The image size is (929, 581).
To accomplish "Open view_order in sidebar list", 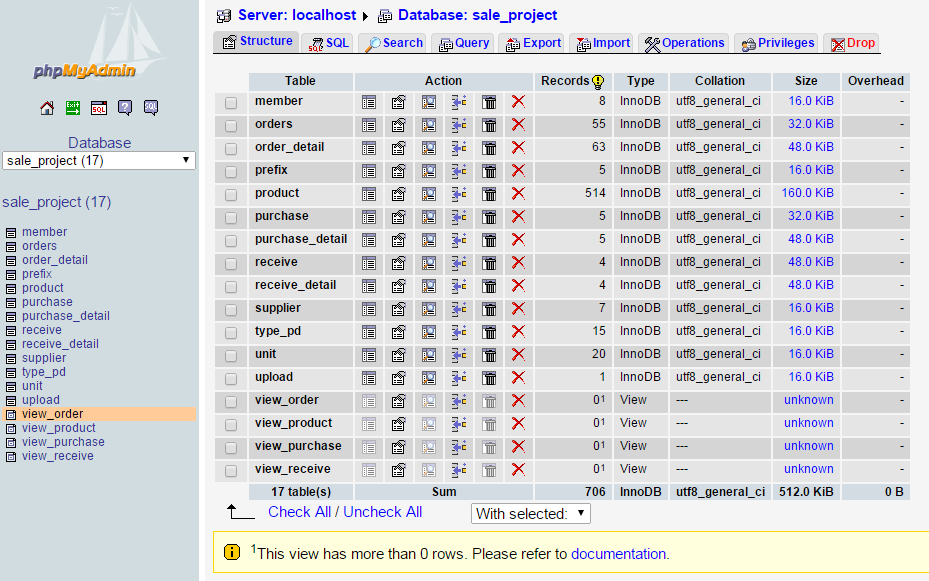I will coord(52,414).
